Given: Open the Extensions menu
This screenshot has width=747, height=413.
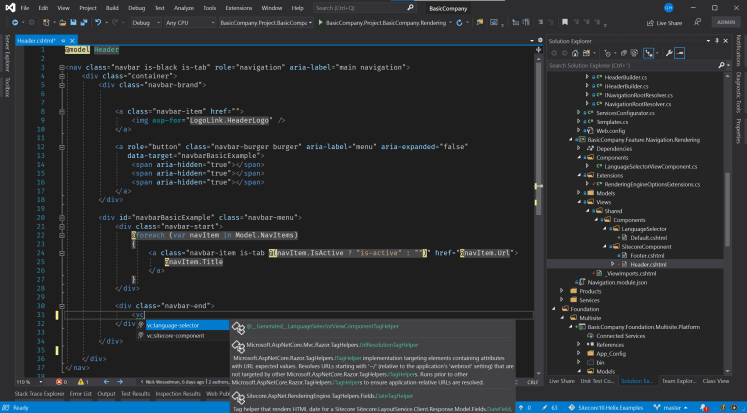Looking at the screenshot, I should pos(238,7).
